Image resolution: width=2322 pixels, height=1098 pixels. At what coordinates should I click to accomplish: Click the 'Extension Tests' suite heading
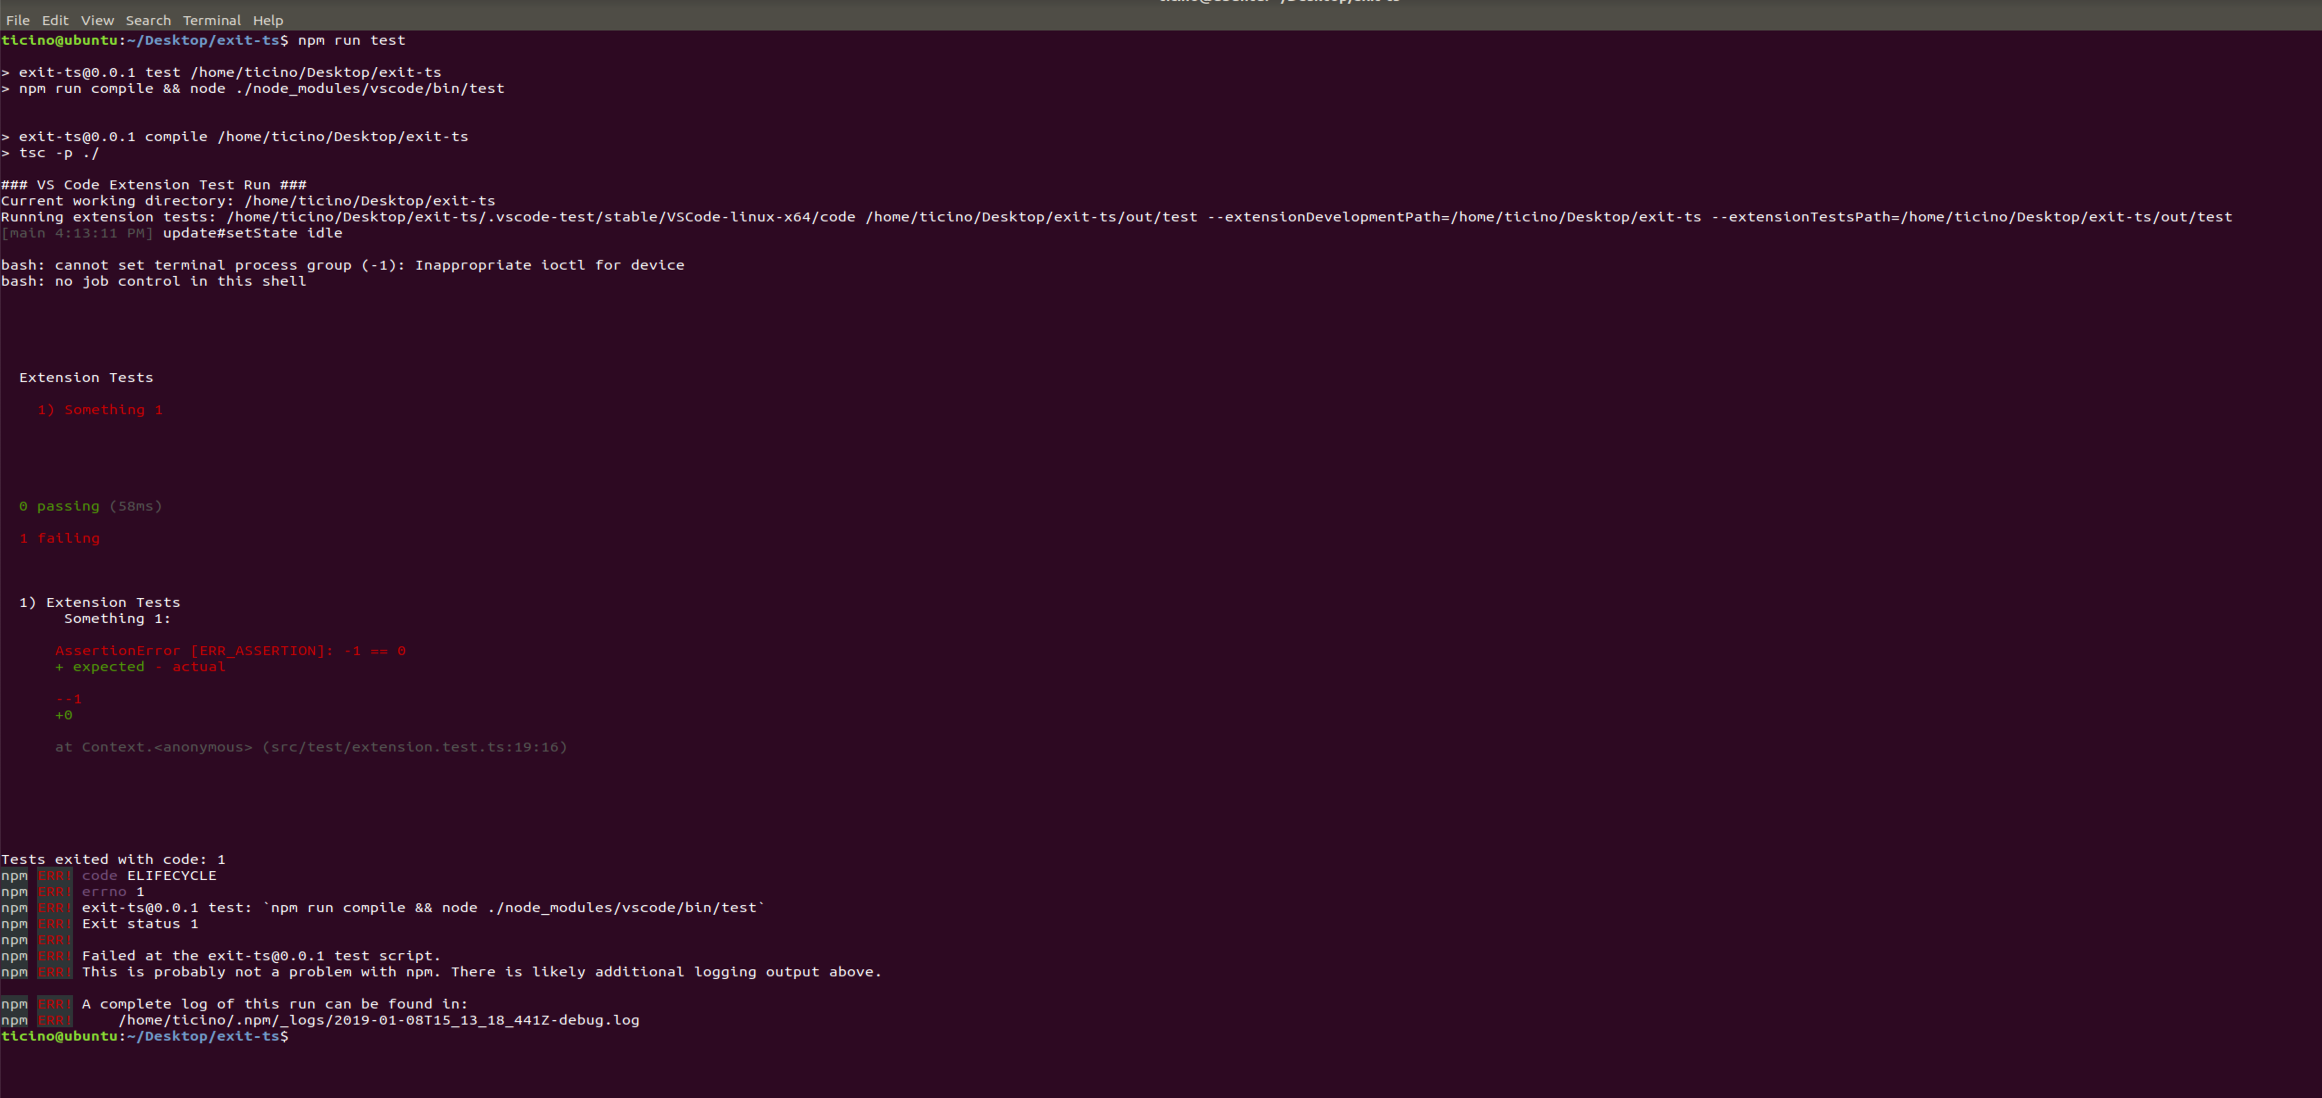pyautogui.click(x=86, y=377)
